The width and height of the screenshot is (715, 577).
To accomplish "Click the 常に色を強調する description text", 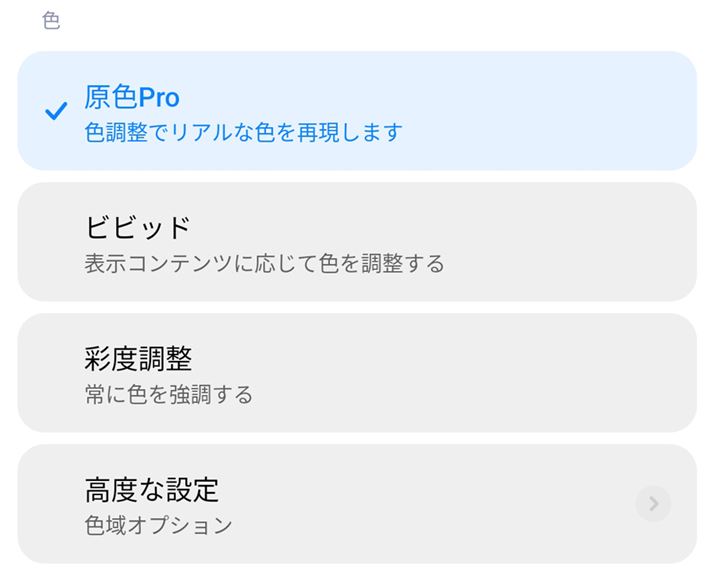I will click(168, 394).
